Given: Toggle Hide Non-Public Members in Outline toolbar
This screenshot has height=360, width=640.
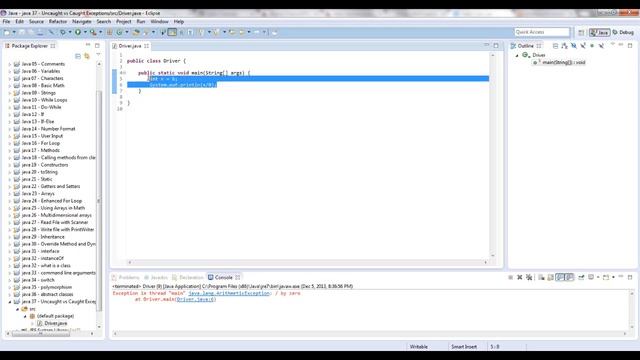Looking at the screenshot, I should [592, 46].
